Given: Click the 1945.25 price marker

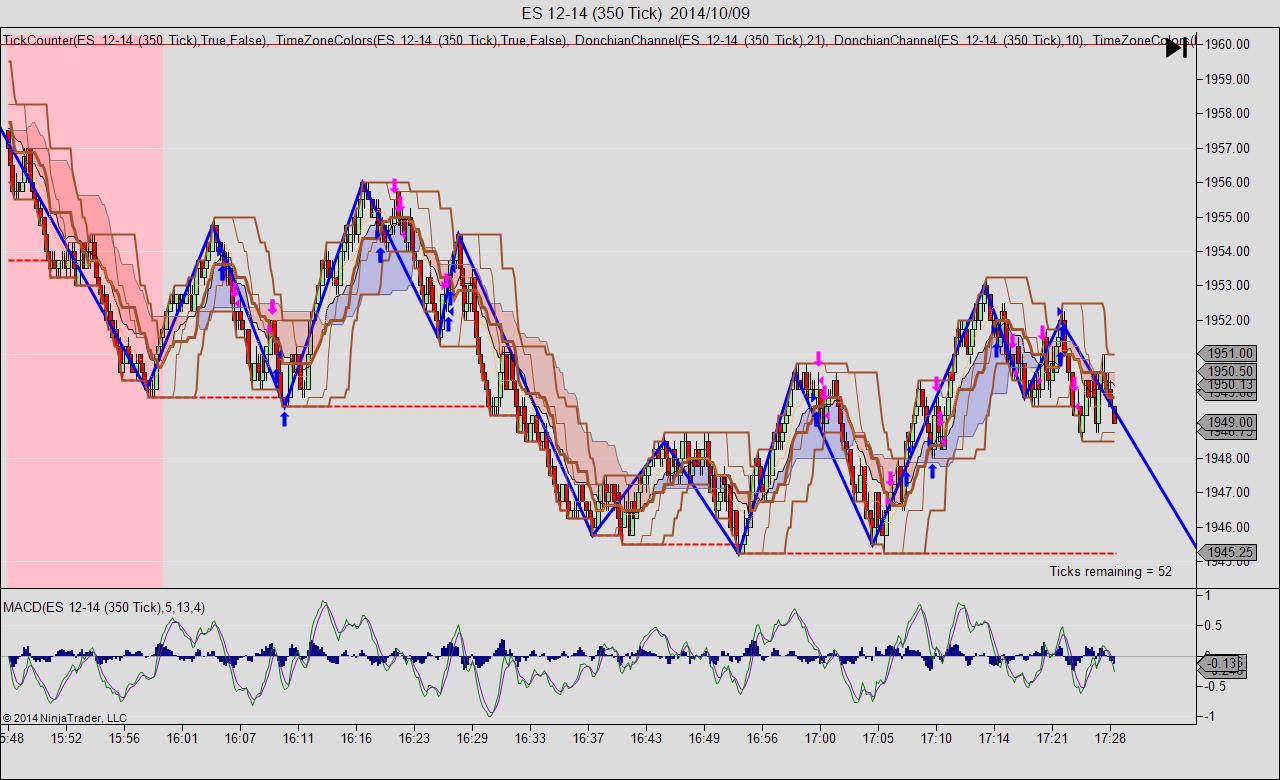Looking at the screenshot, I should pos(1230,552).
